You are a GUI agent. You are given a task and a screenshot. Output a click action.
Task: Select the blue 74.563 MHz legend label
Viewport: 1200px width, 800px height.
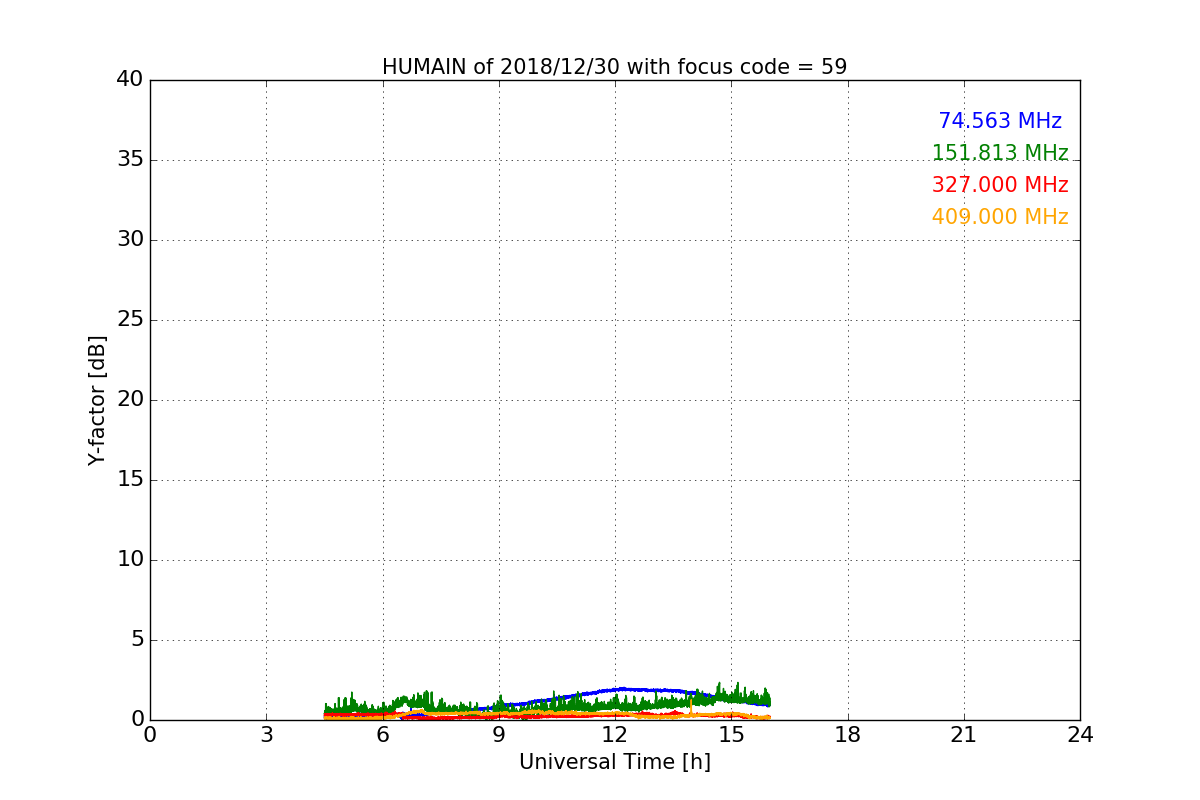(1000, 121)
